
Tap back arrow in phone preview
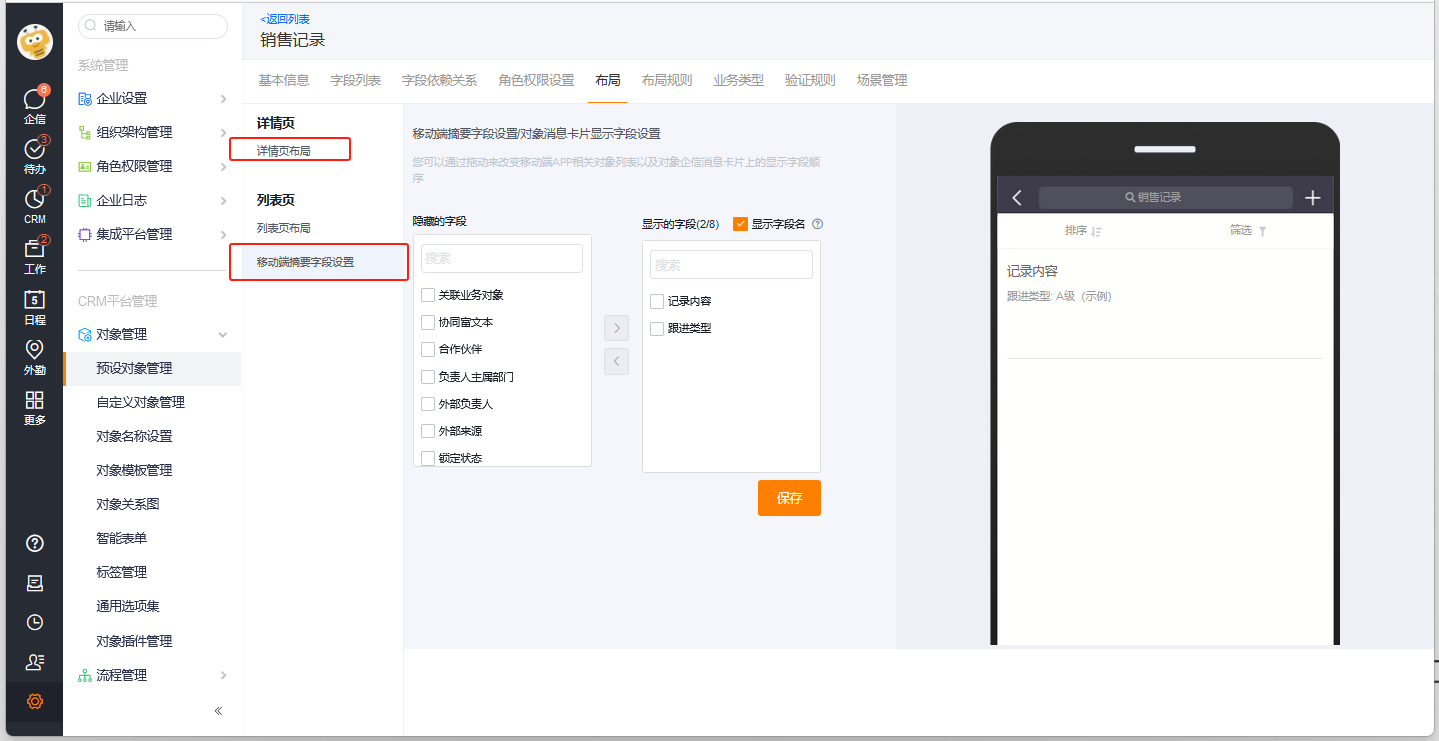click(x=1017, y=198)
